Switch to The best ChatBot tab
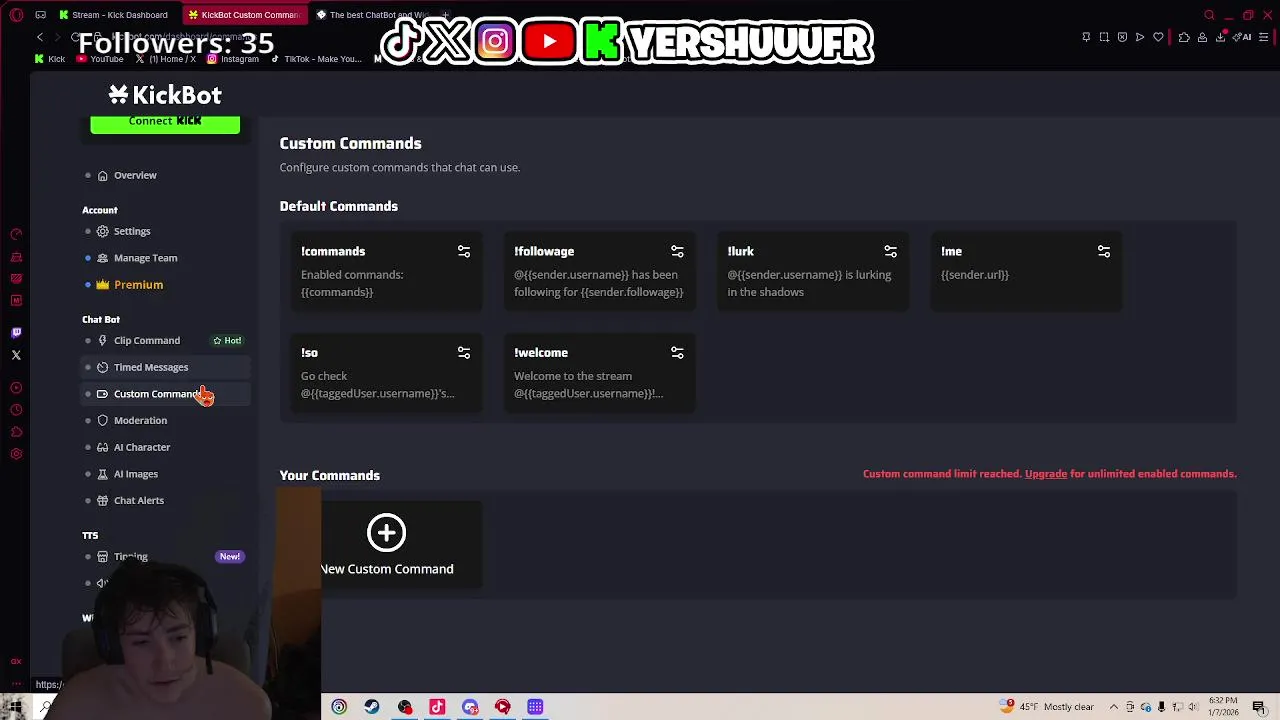The image size is (1280, 720). click(371, 15)
